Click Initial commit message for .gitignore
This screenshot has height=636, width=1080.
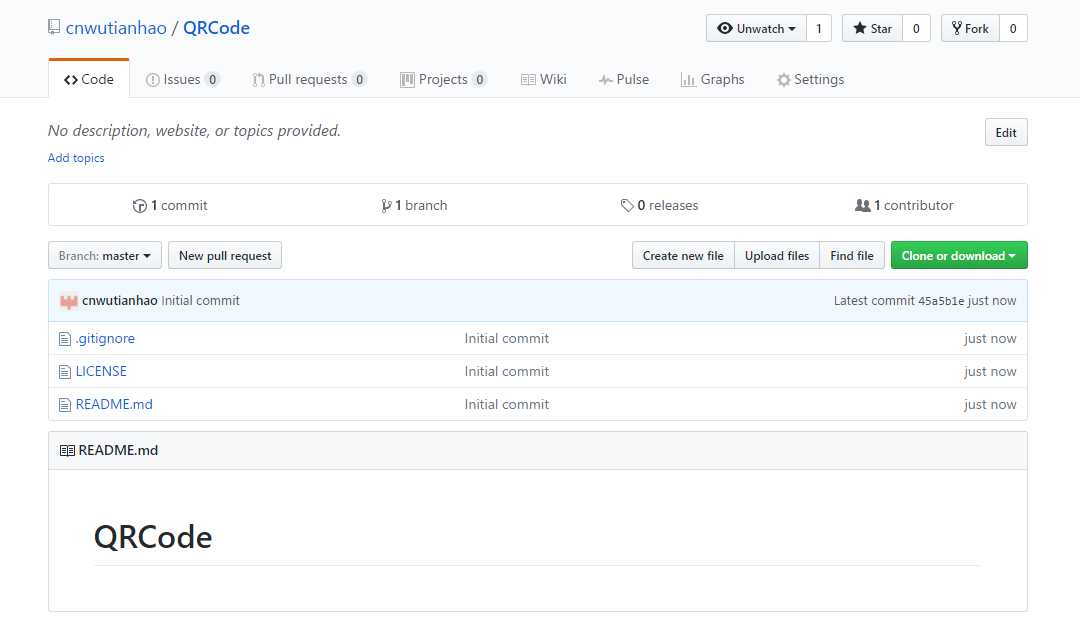[x=507, y=338]
